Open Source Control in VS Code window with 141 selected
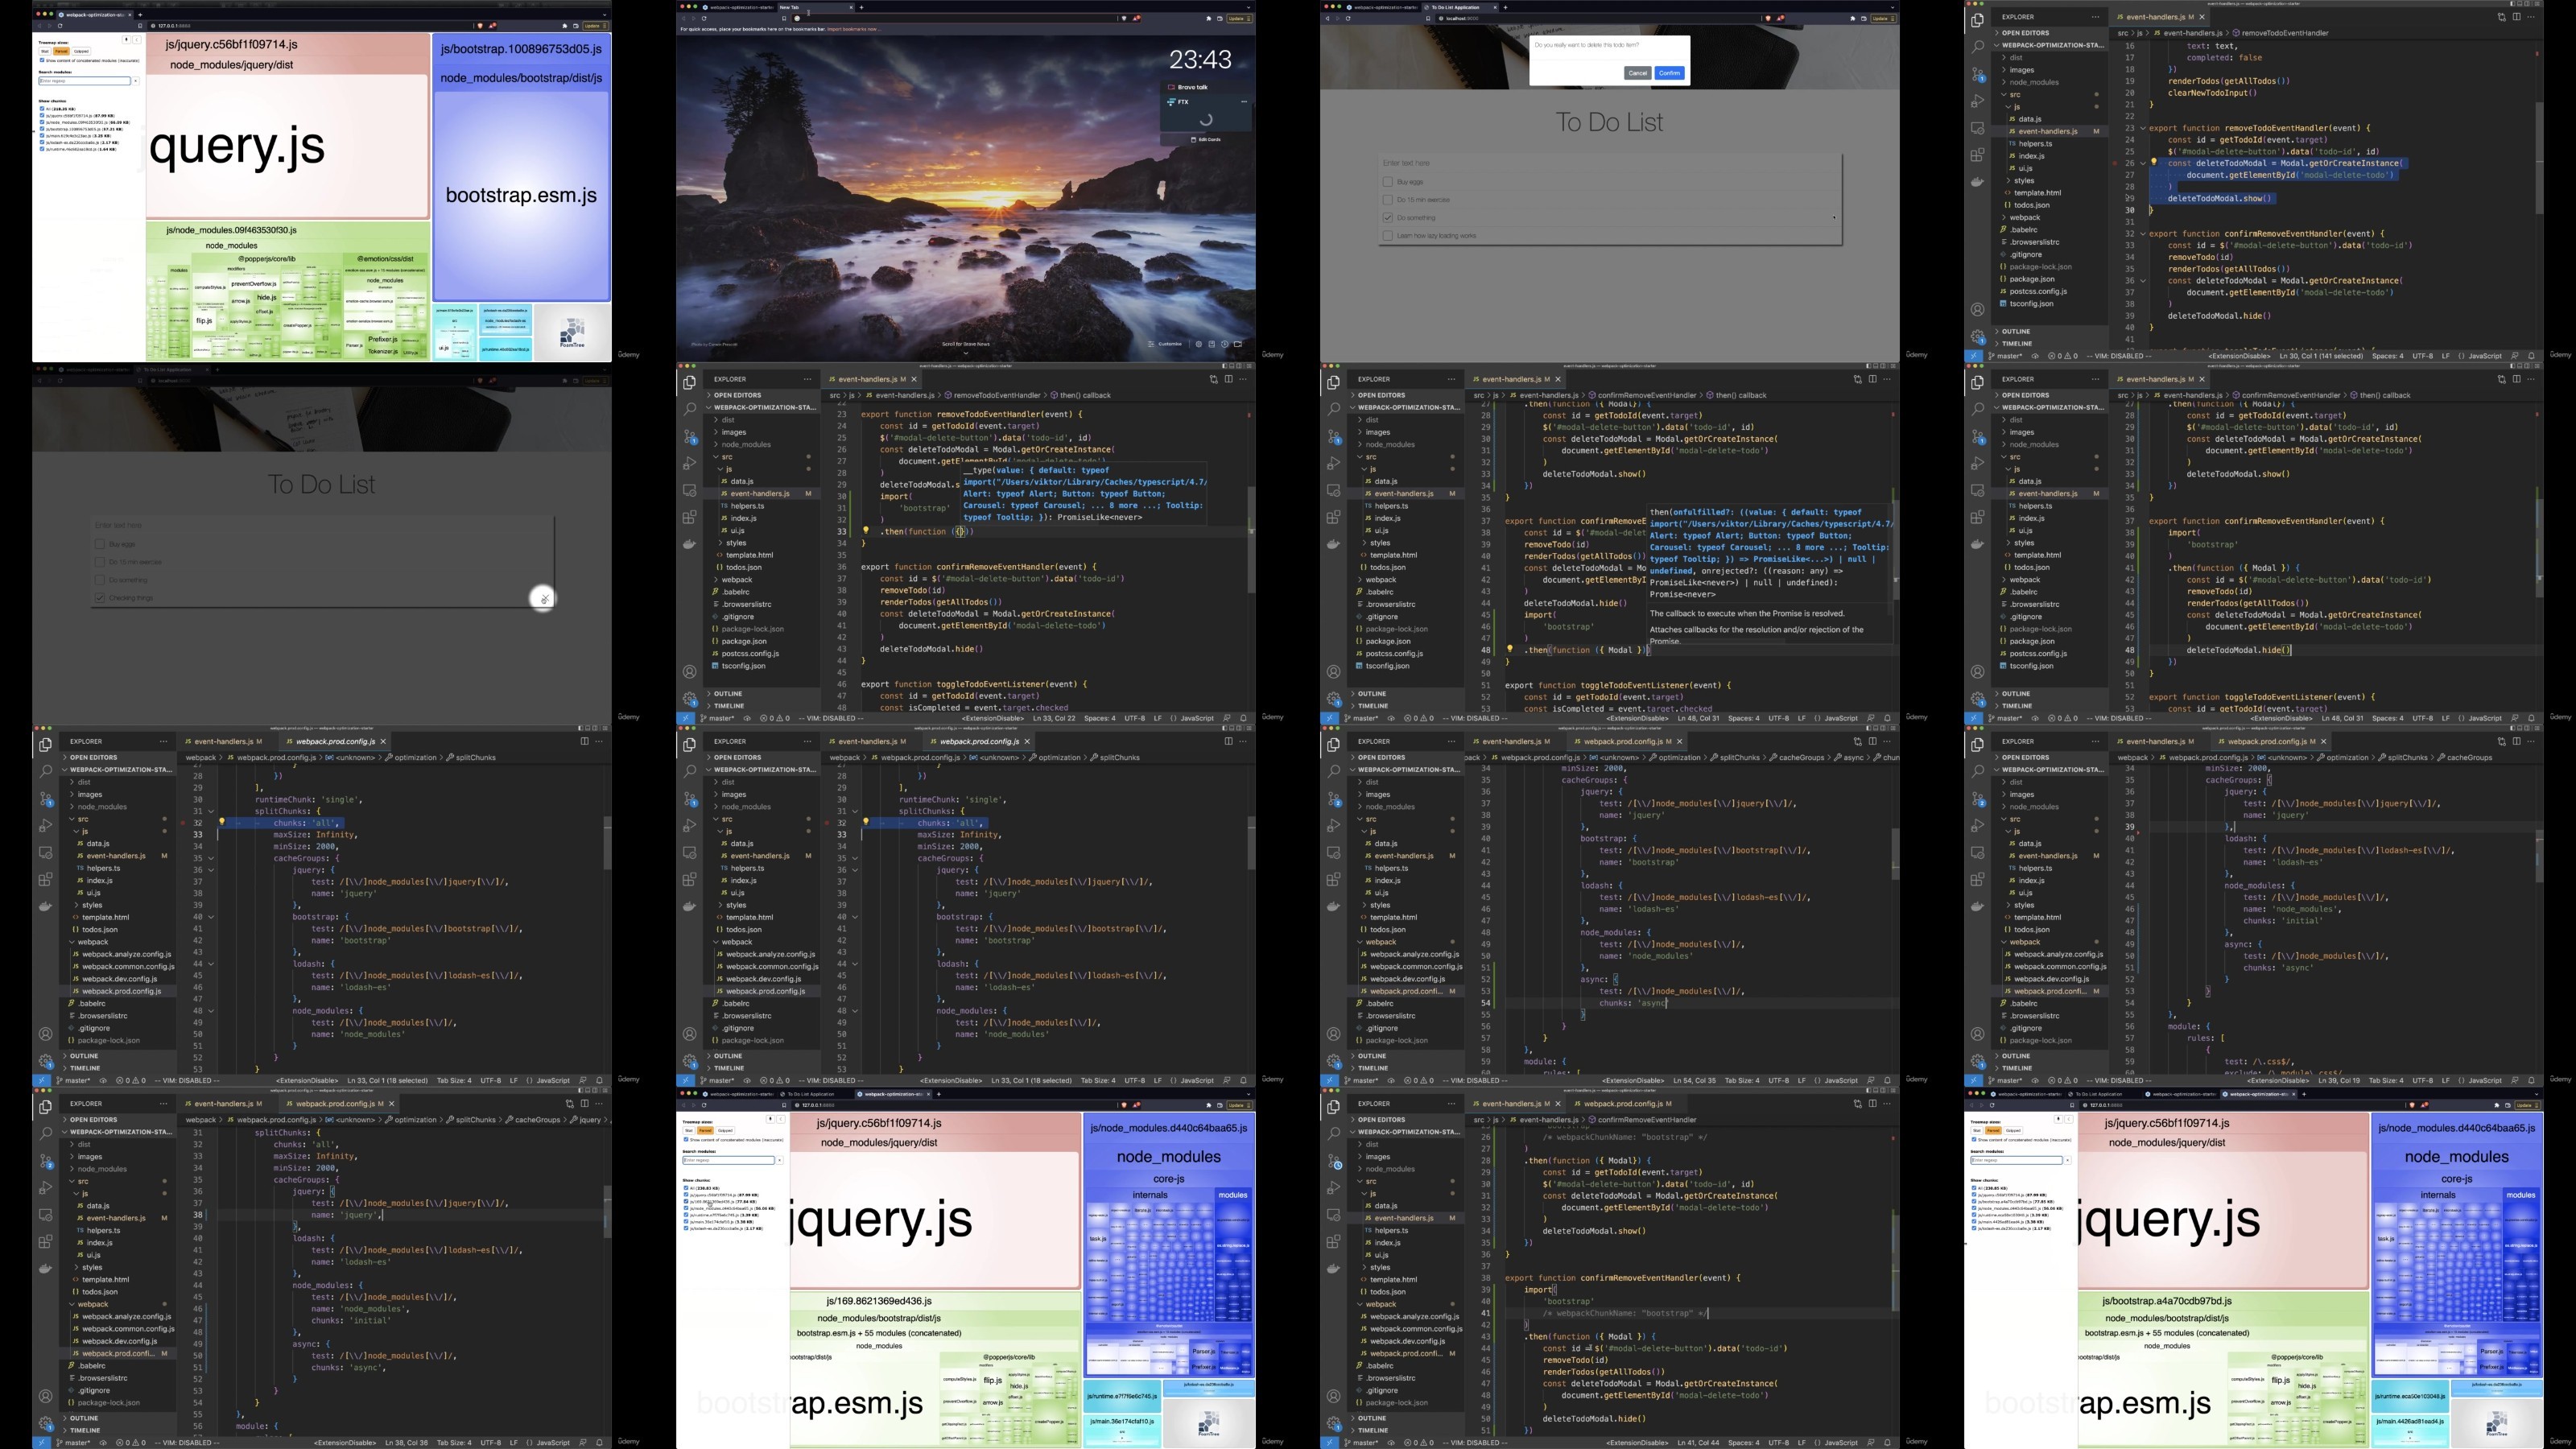The width and height of the screenshot is (2576, 1449). click(x=1977, y=74)
